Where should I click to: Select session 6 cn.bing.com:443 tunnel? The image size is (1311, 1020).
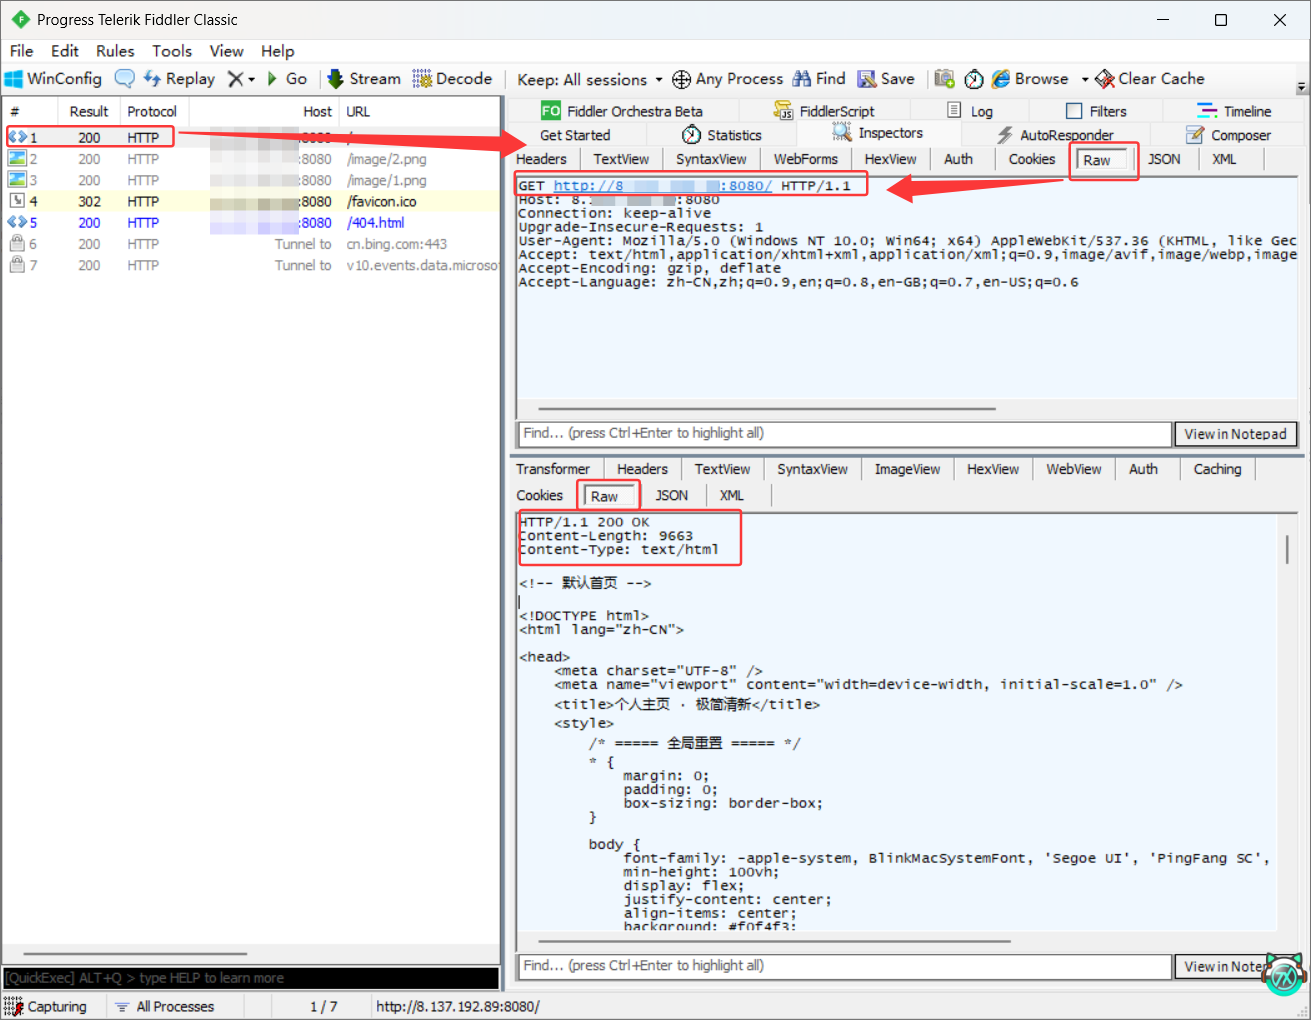pyautogui.click(x=251, y=244)
